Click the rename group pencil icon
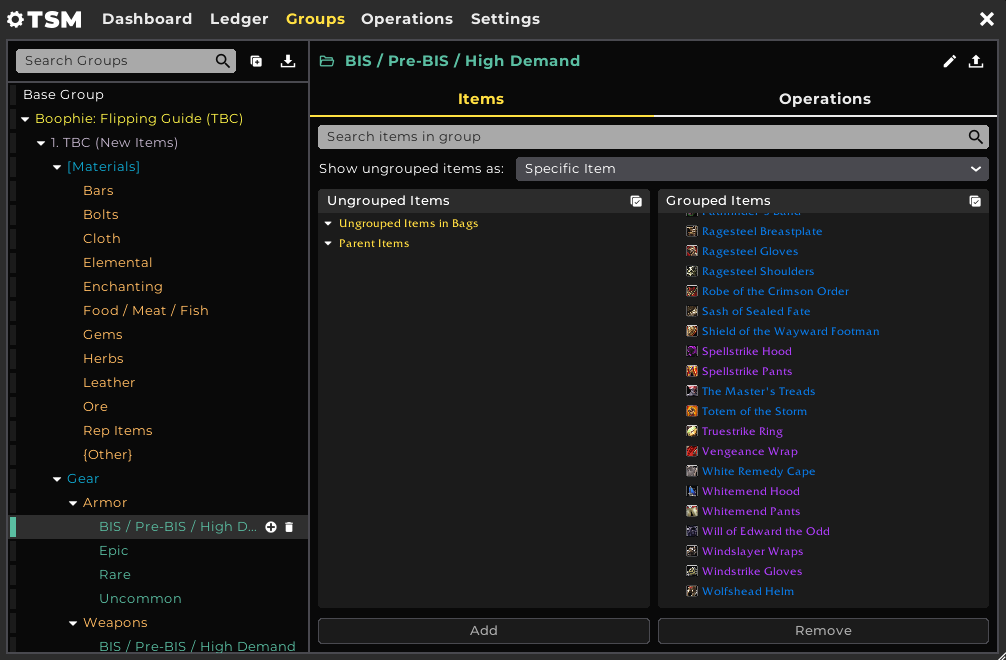Screen dimensions: 1006x660 (x=949, y=61)
